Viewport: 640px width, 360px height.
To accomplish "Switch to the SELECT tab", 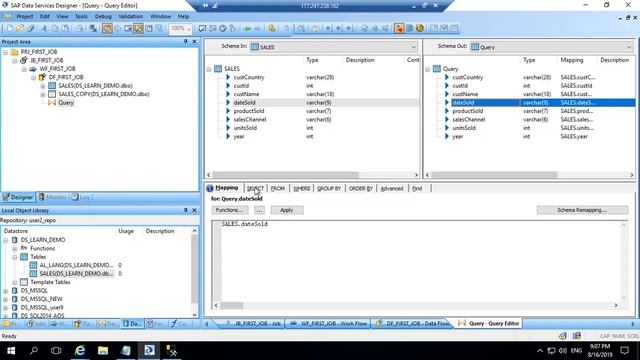I will 255,188.
